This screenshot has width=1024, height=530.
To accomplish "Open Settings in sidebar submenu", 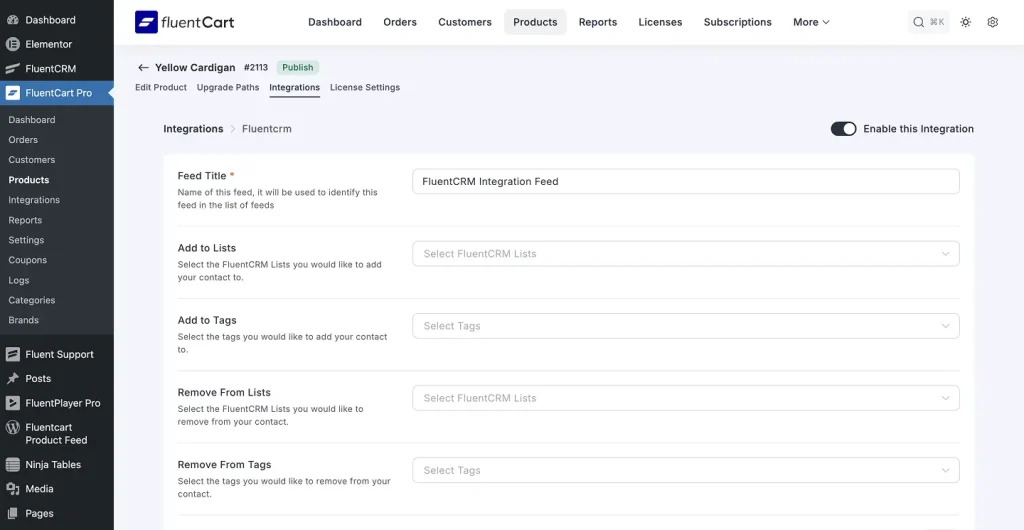I will point(26,240).
